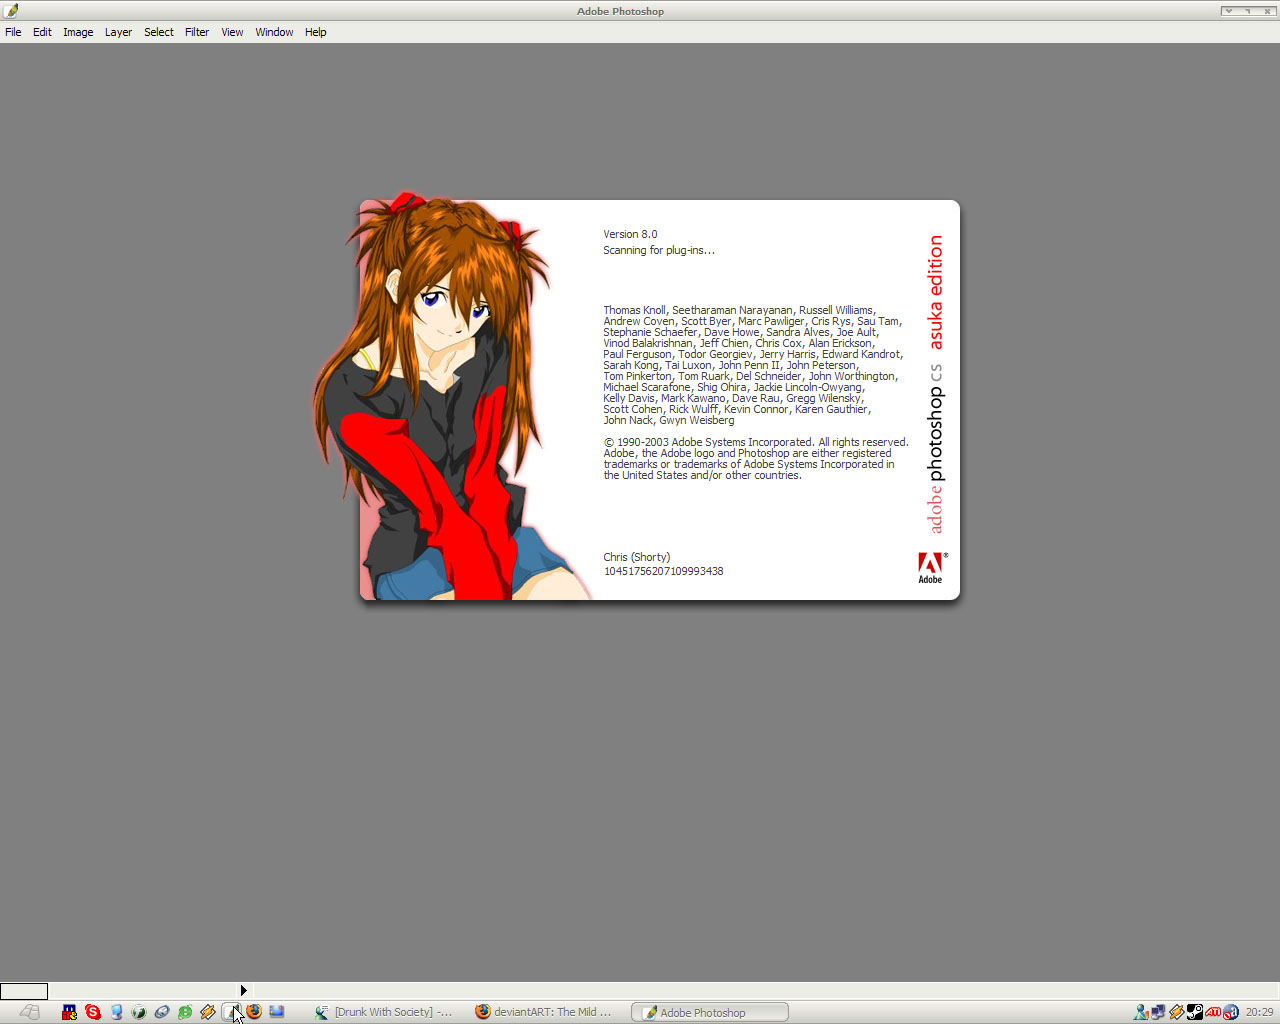Click the Winamp system tray icon

(x=1177, y=1012)
